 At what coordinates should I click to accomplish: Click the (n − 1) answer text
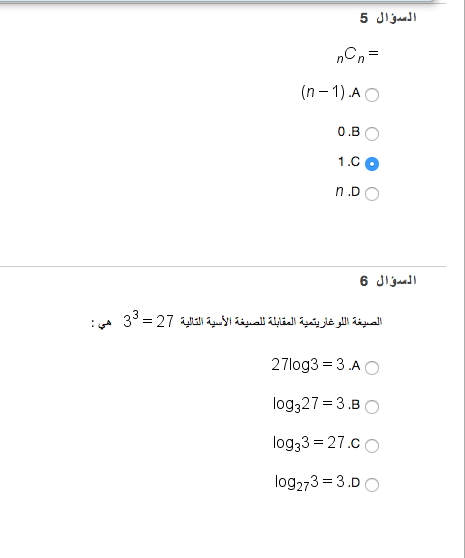click(x=323, y=92)
